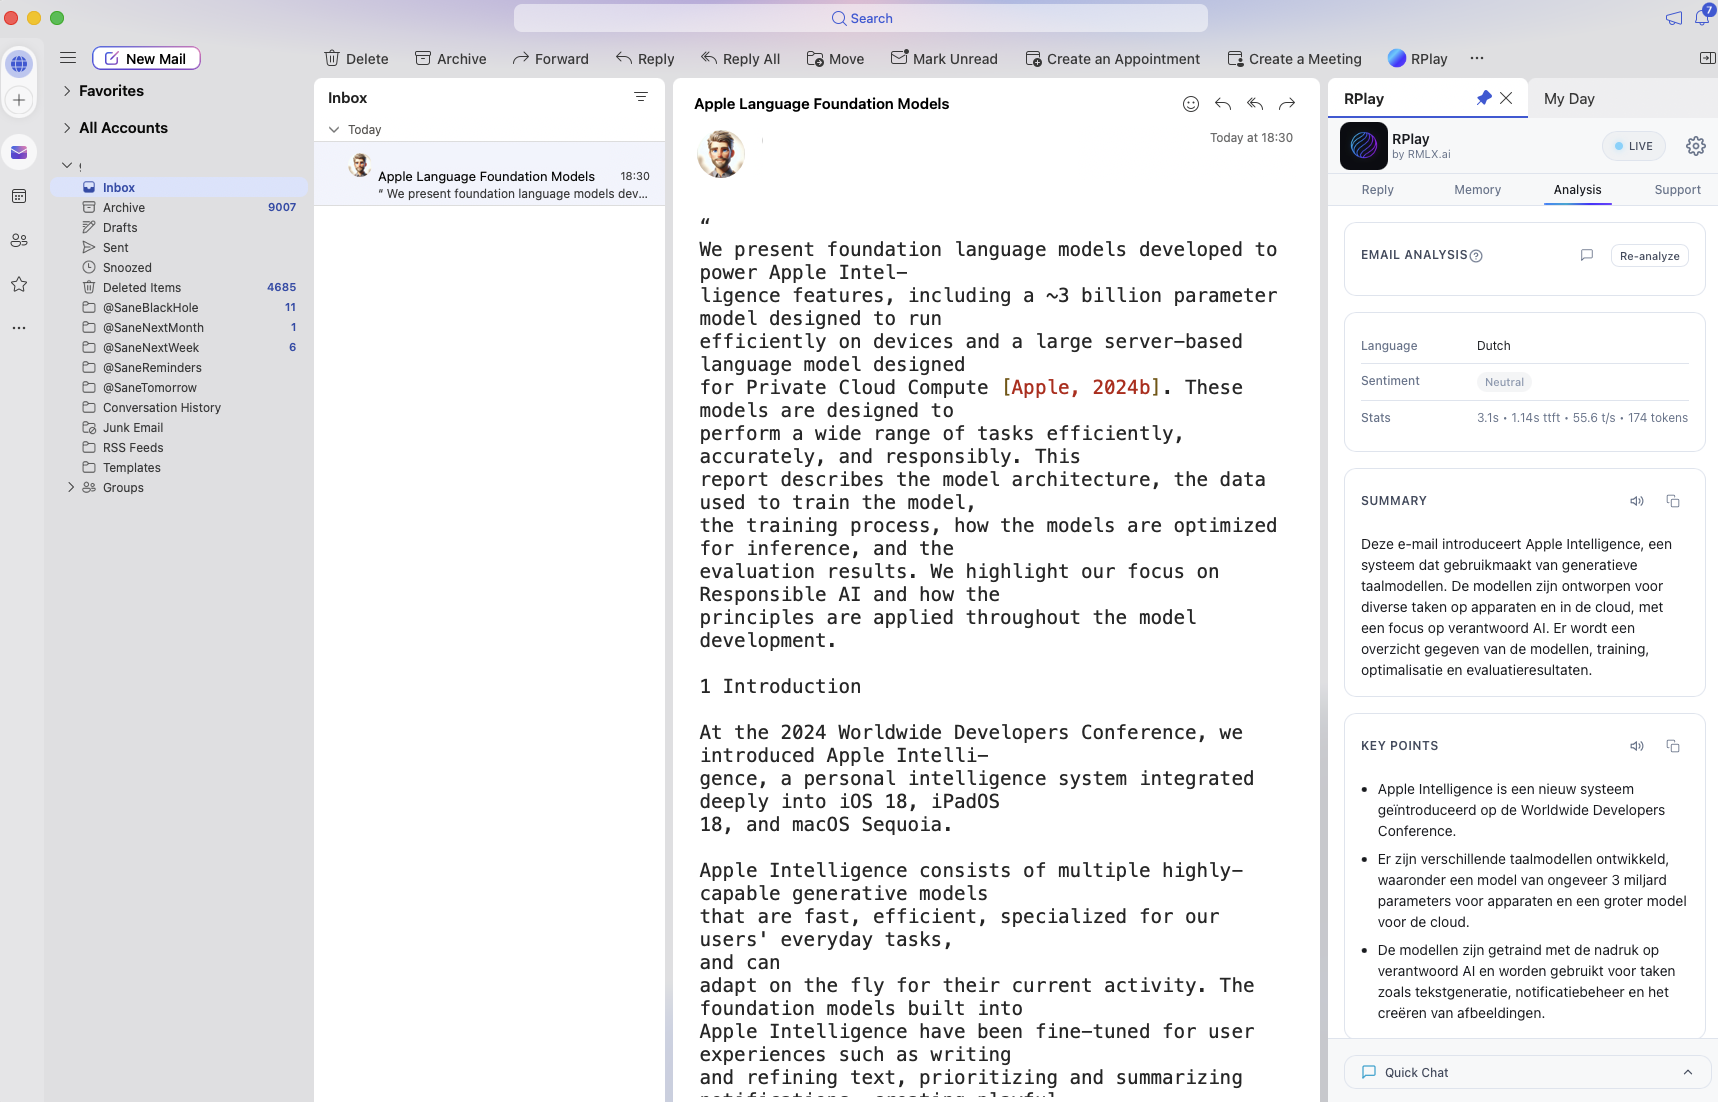This screenshot has width=1718, height=1102.
Task: Switch to the Memory tab in RPlay
Action: [1477, 190]
